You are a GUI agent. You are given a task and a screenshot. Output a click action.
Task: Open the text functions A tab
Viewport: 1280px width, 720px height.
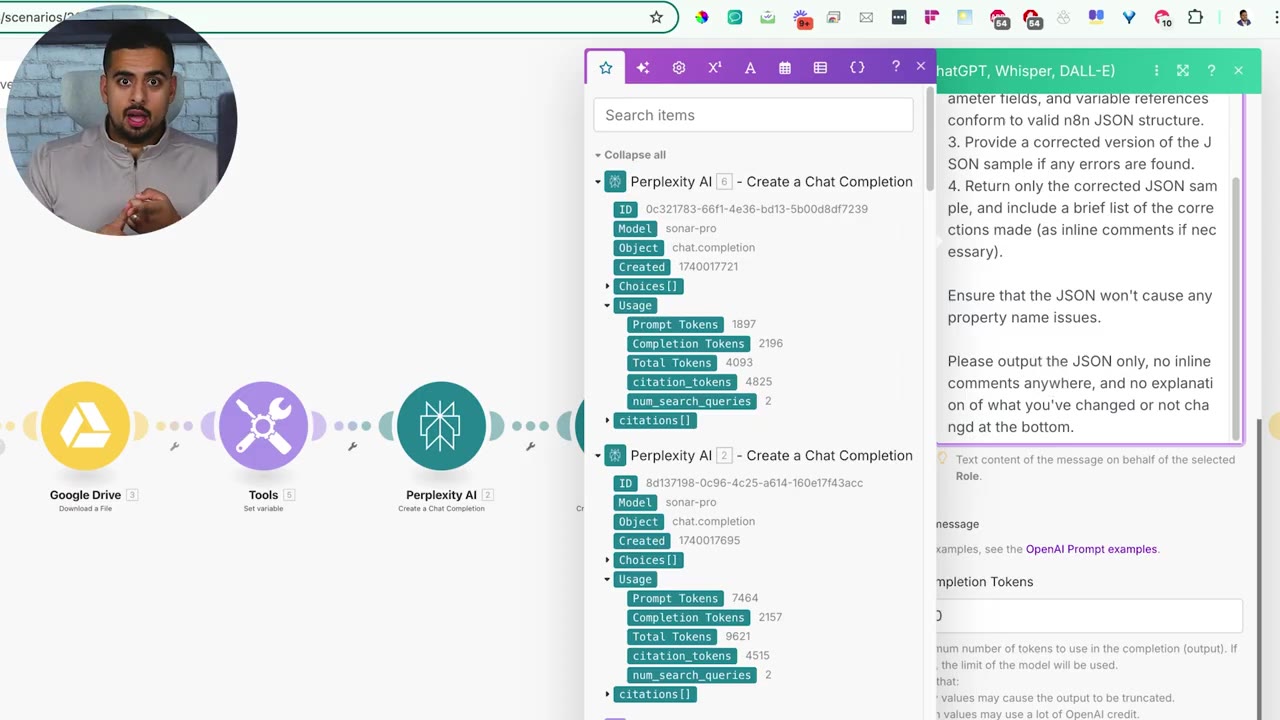(750, 68)
